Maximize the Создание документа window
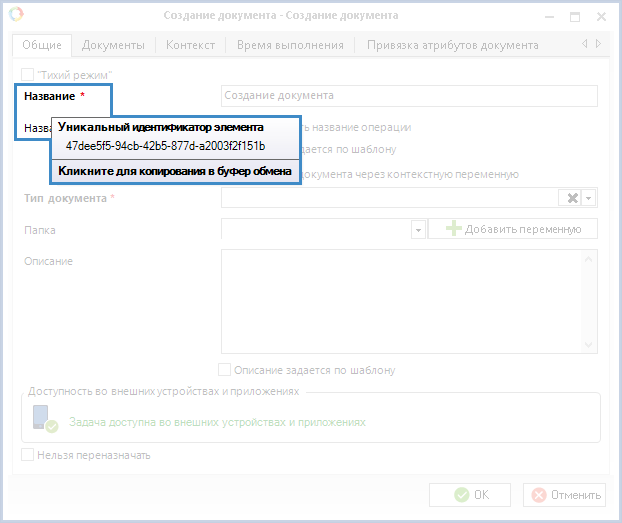 click(575, 17)
